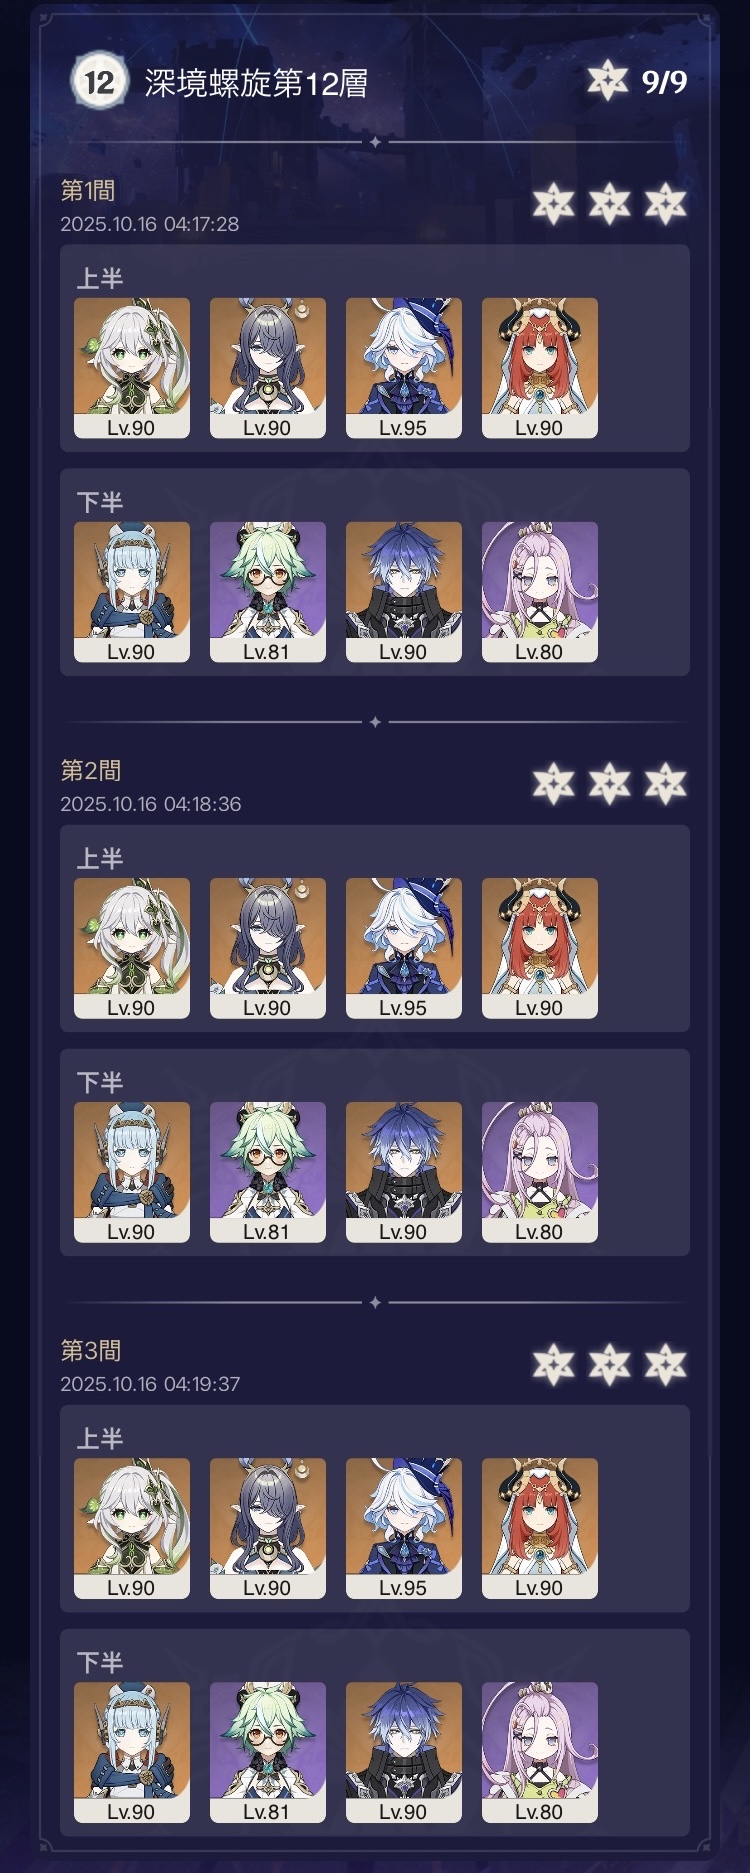Image resolution: width=750 pixels, height=1873 pixels.
Task: Click middle star of 第3間 rating
Action: (x=609, y=1364)
